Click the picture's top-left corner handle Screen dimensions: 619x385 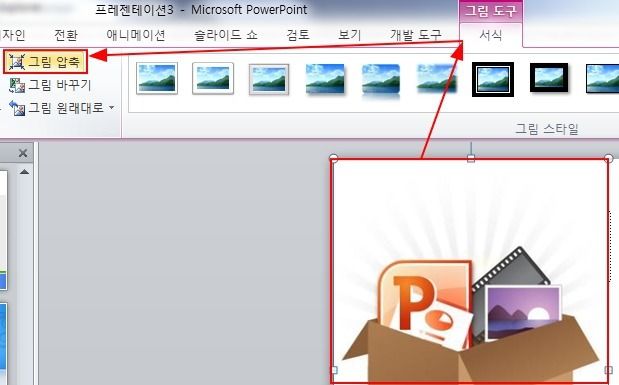tap(334, 158)
